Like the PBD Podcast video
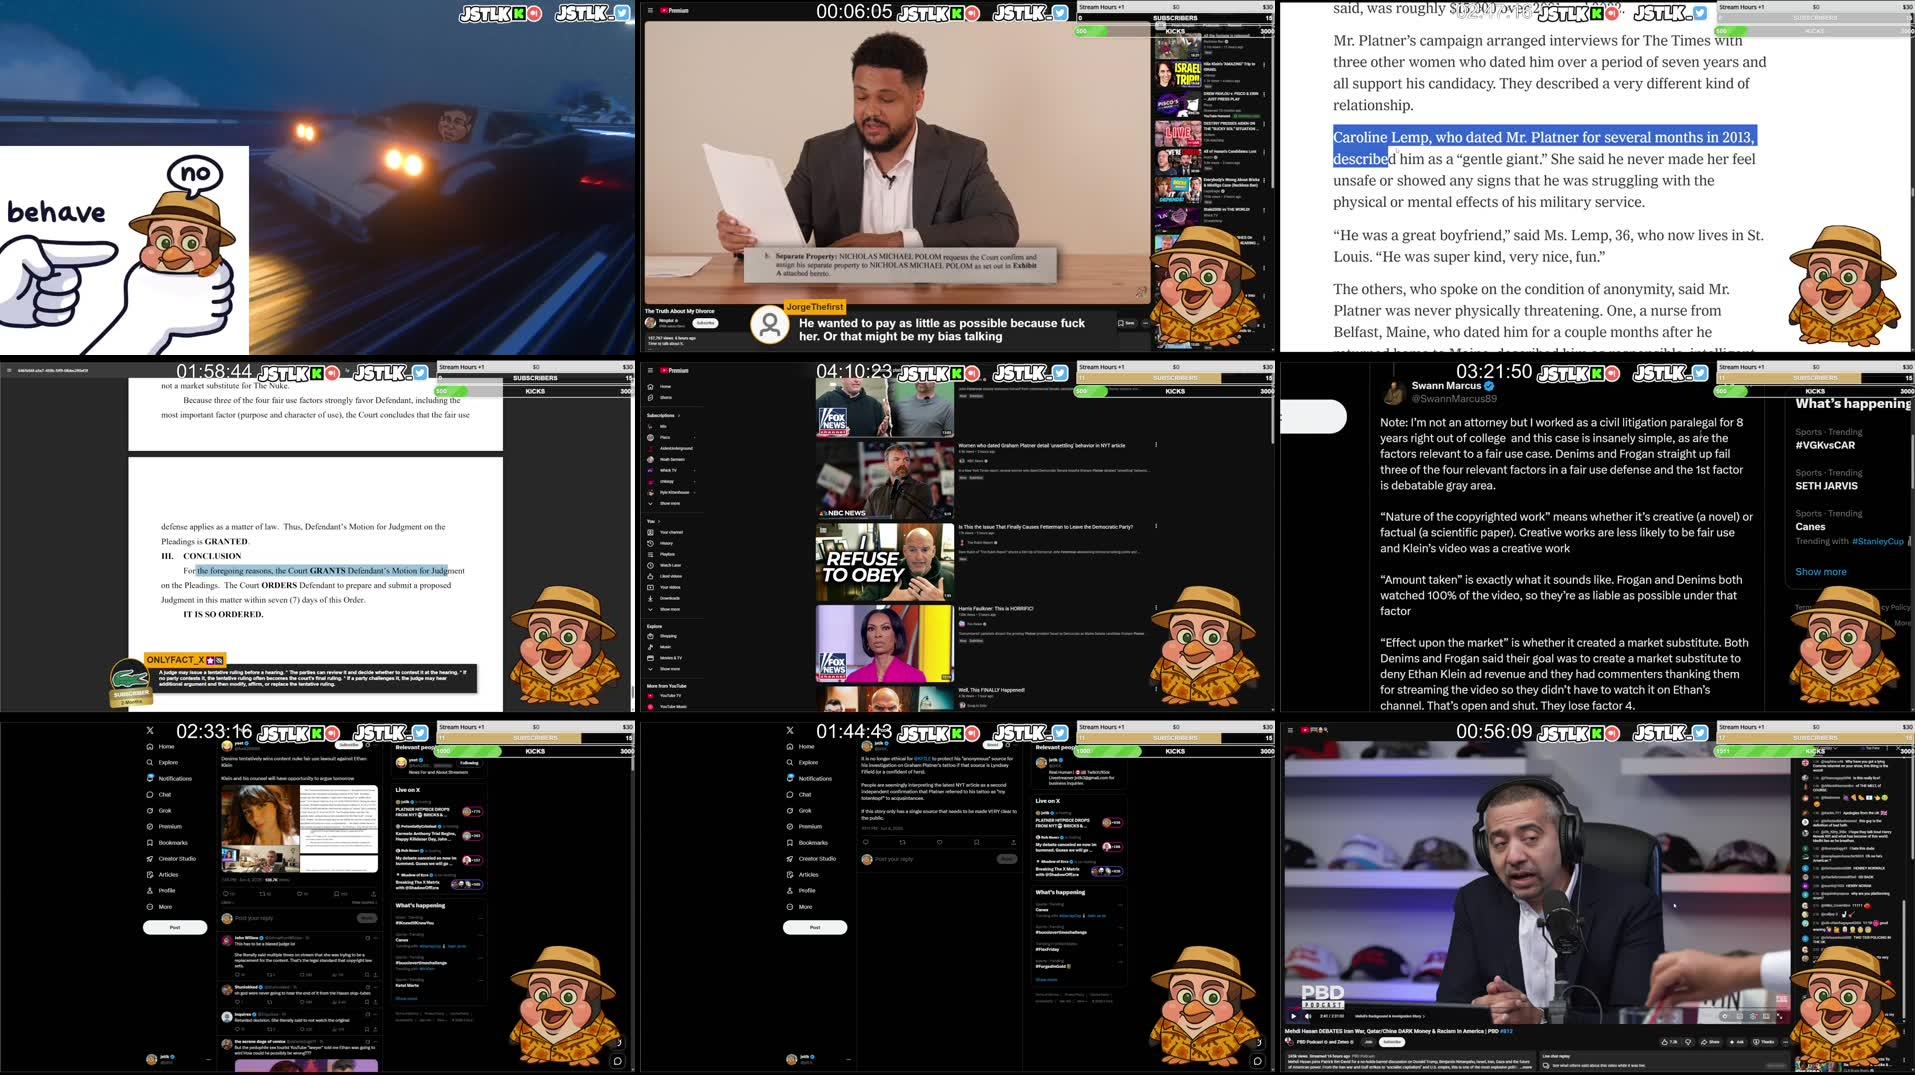Image resolution: width=1915 pixels, height=1075 pixels. click(1670, 1042)
